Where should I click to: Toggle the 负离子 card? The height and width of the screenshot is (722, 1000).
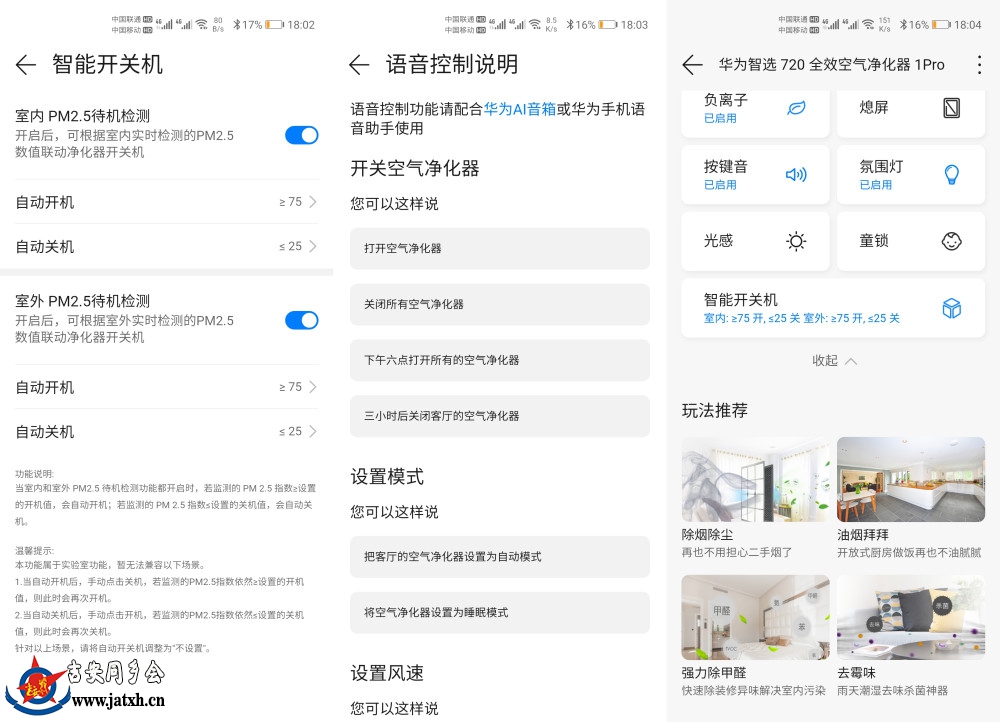(x=755, y=114)
